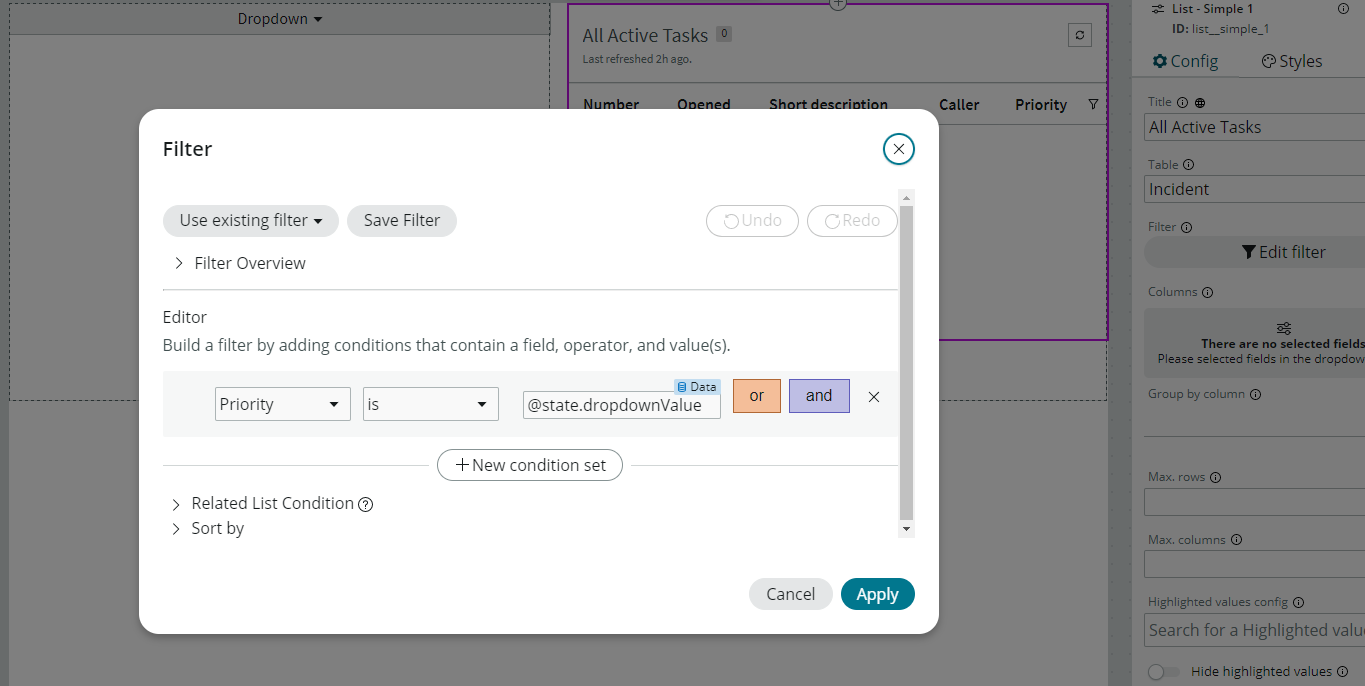
Task: Apply the filter
Action: (878, 594)
